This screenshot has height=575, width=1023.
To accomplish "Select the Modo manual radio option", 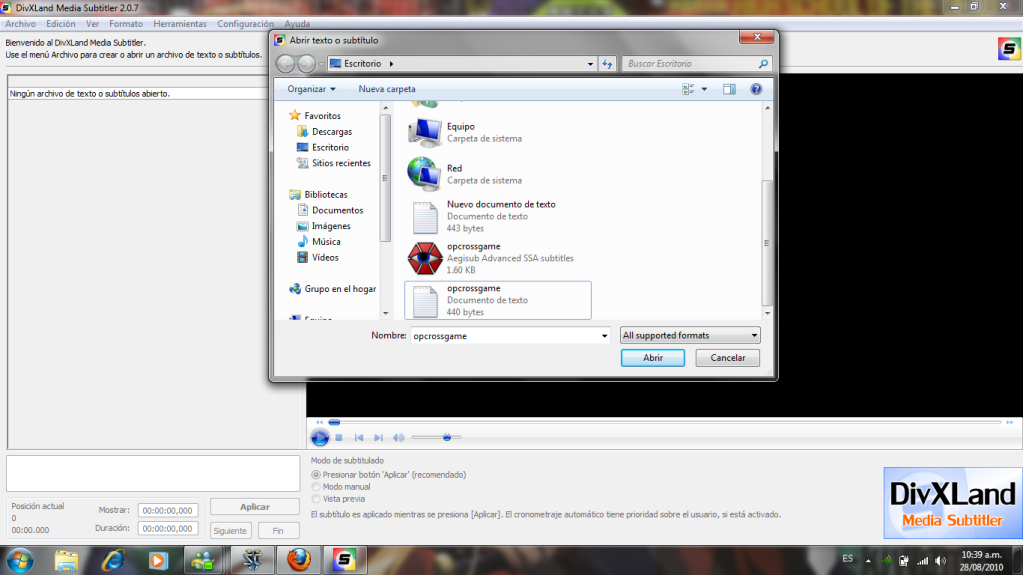I will (x=316, y=487).
